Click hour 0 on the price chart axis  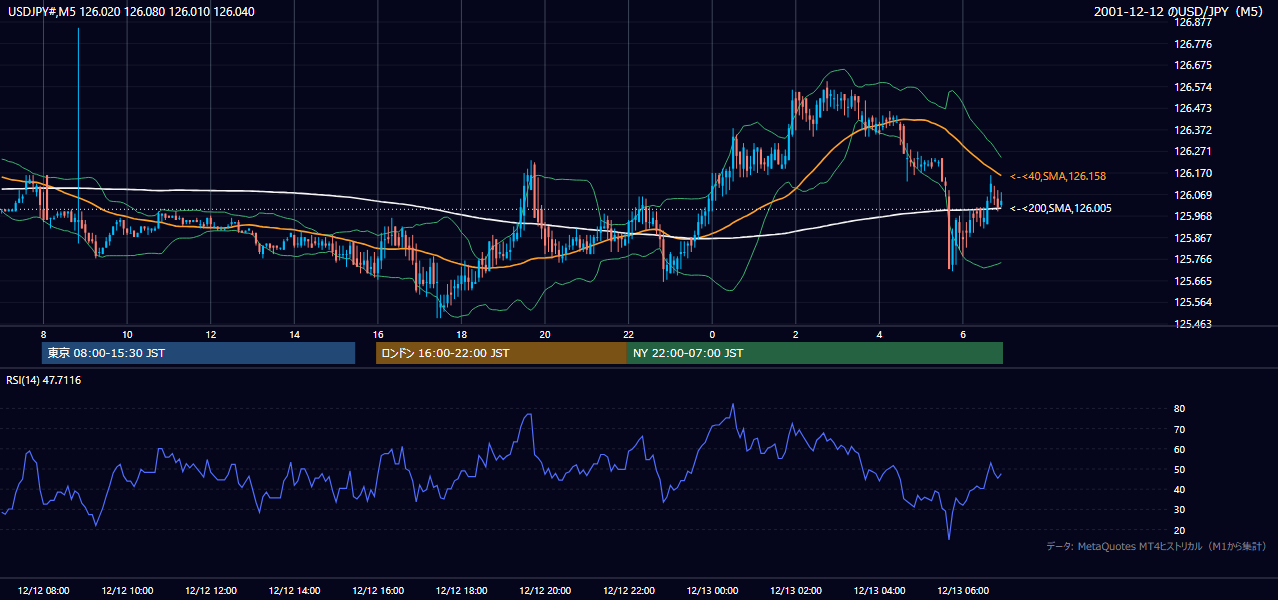tap(712, 334)
